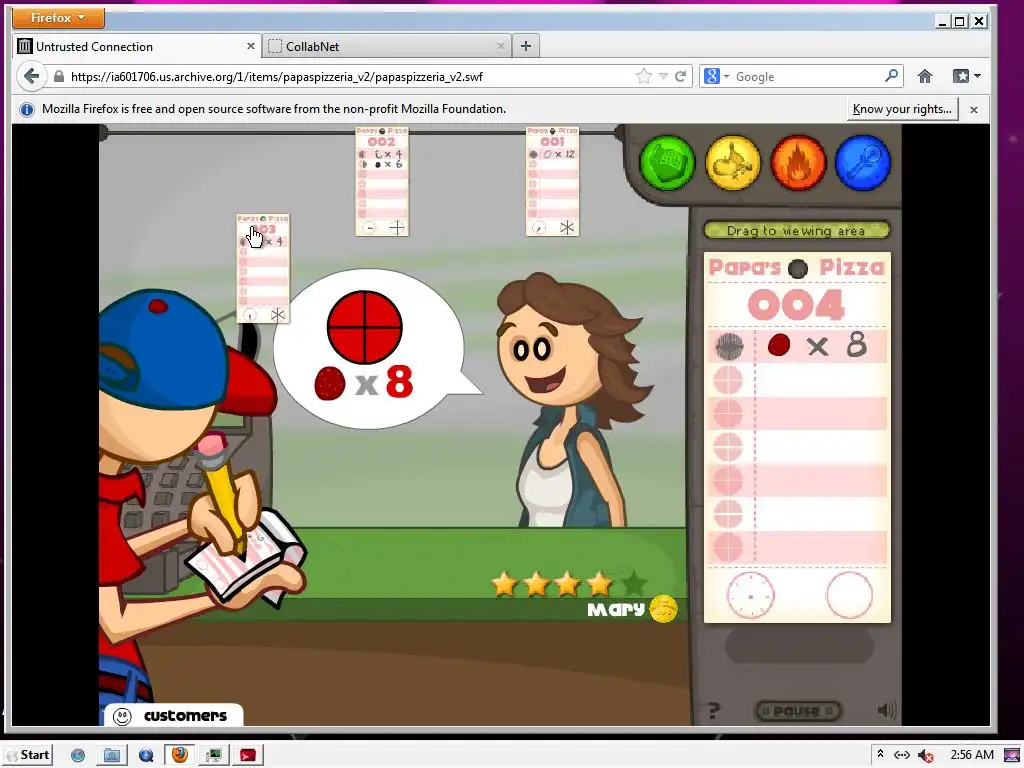Viewport: 1024px width, 768px height.
Task: Click the taskbar volume icon
Action: tap(925, 756)
